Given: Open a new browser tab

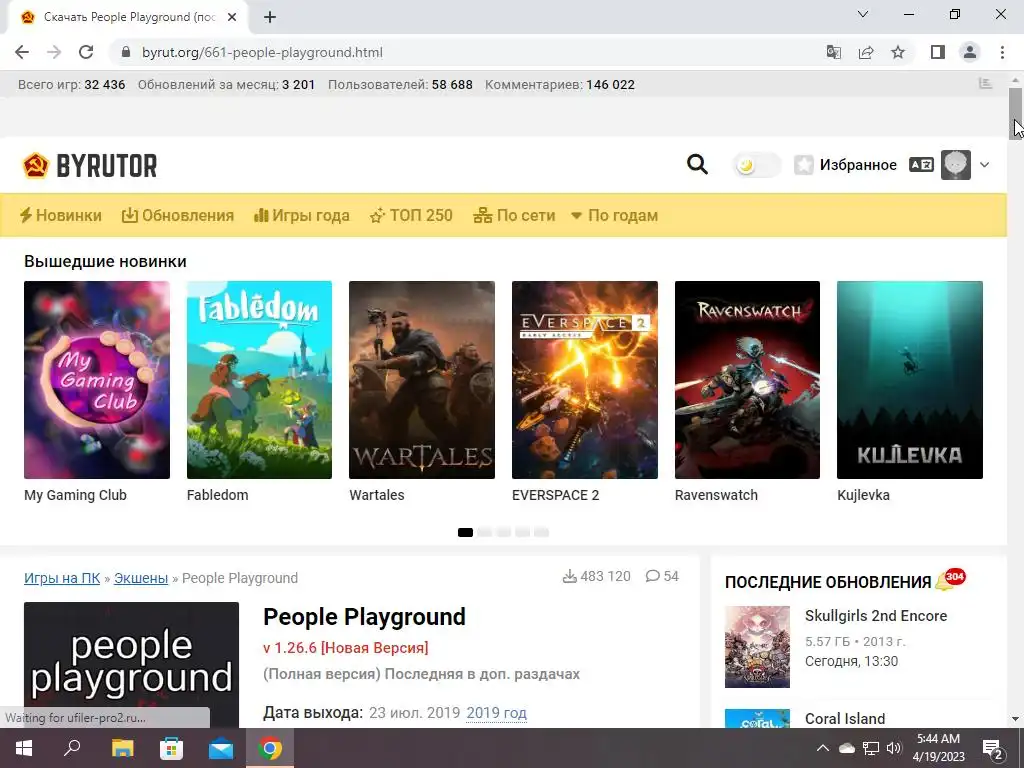Looking at the screenshot, I should [x=270, y=18].
